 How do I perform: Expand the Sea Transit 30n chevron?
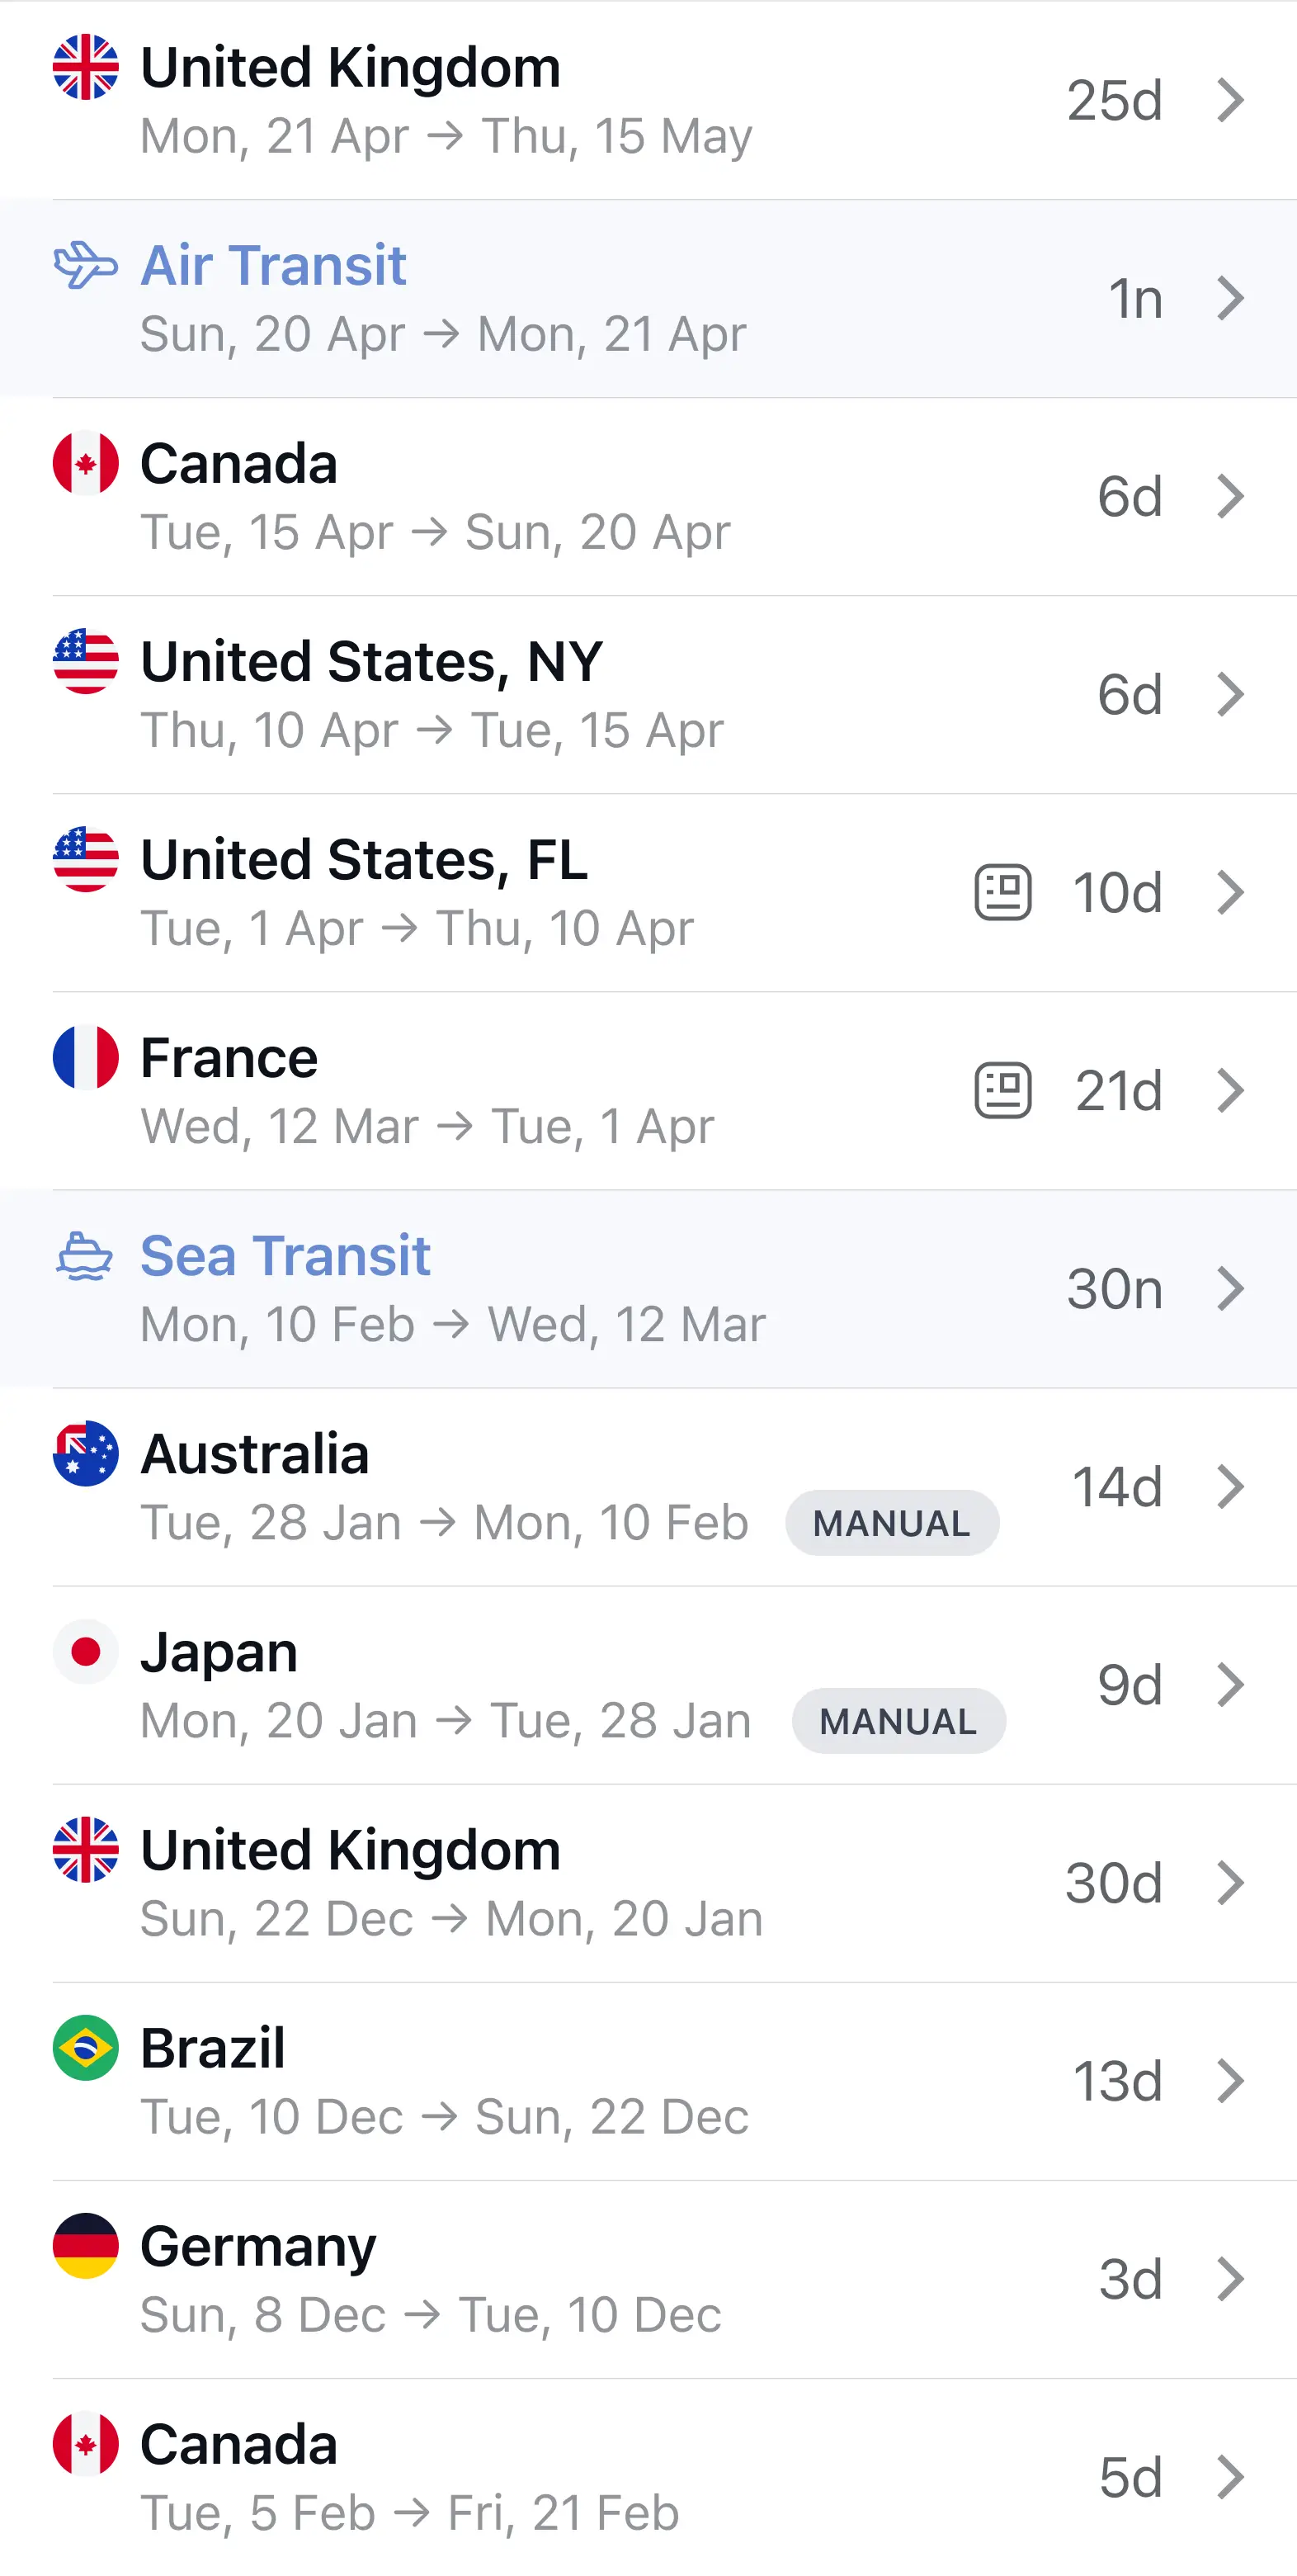1230,1288
